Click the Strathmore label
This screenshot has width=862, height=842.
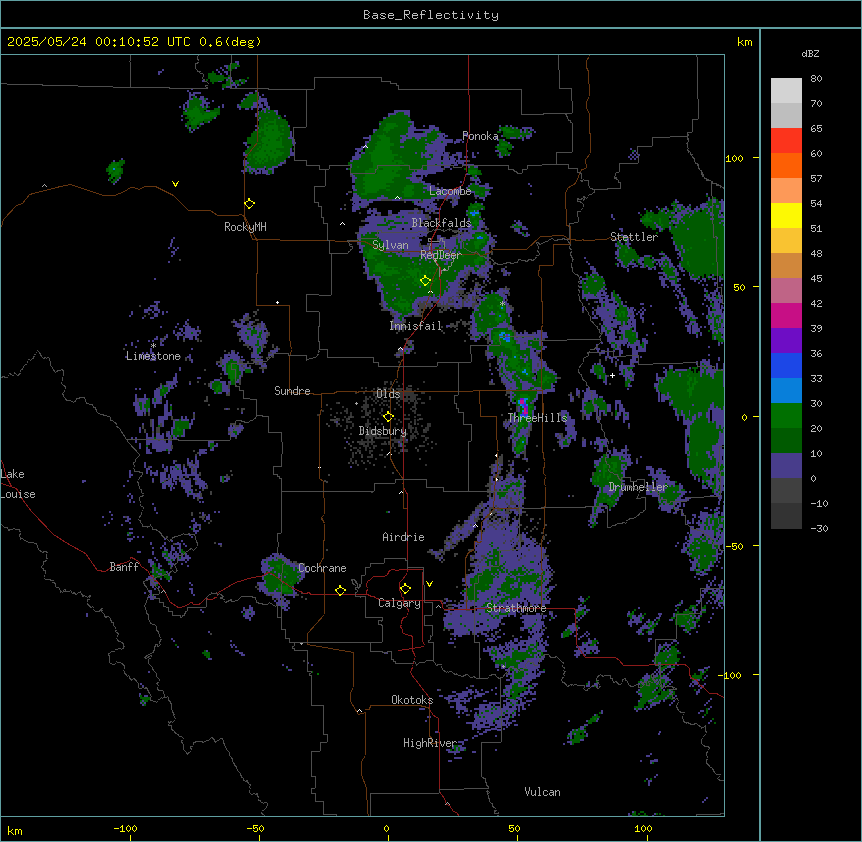pos(516,608)
